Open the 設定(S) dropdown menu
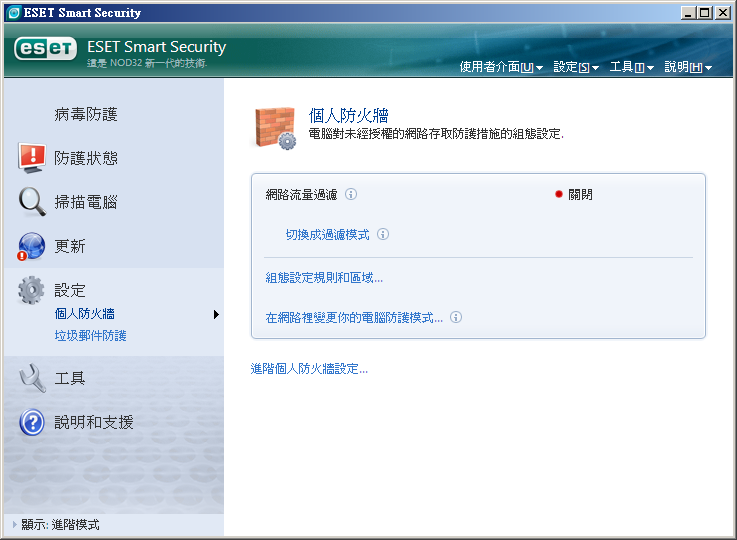 click(x=576, y=67)
